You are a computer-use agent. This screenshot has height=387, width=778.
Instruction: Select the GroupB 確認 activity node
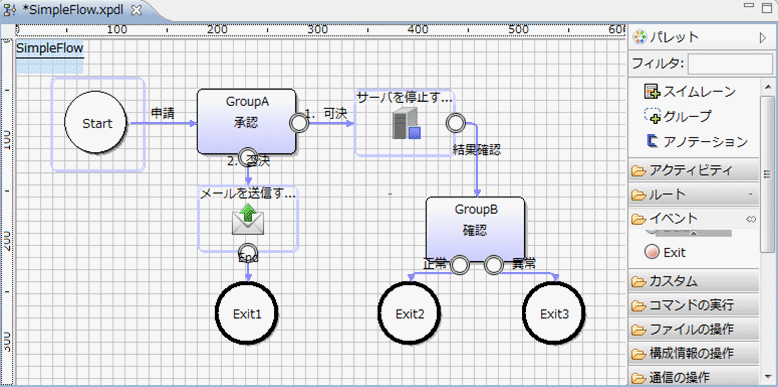point(475,229)
